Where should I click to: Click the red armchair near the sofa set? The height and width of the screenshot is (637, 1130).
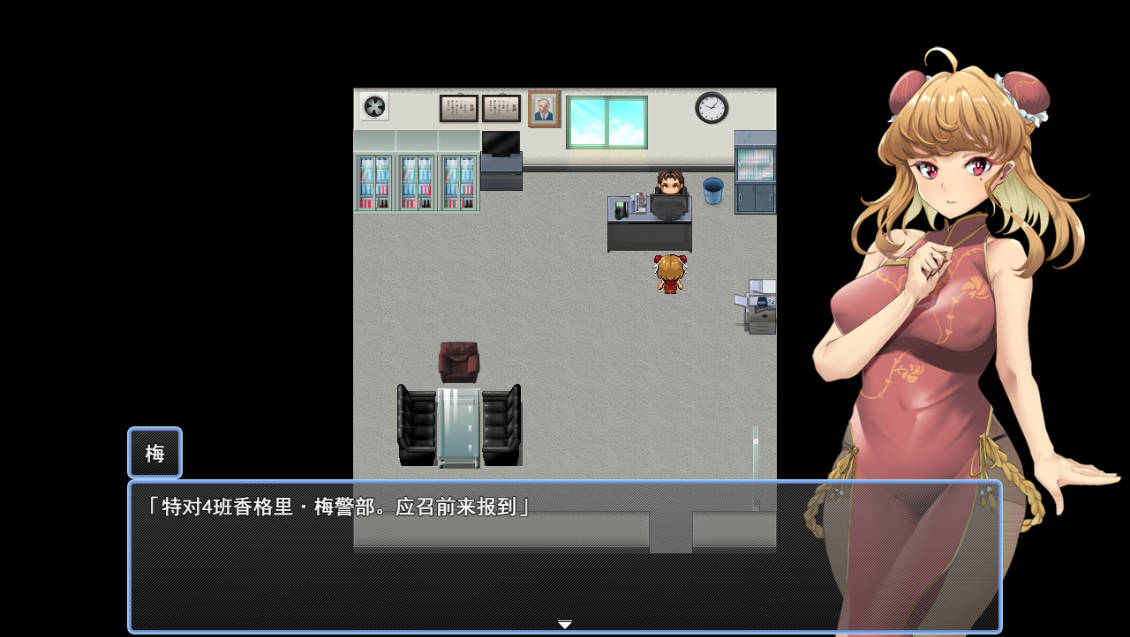point(460,362)
